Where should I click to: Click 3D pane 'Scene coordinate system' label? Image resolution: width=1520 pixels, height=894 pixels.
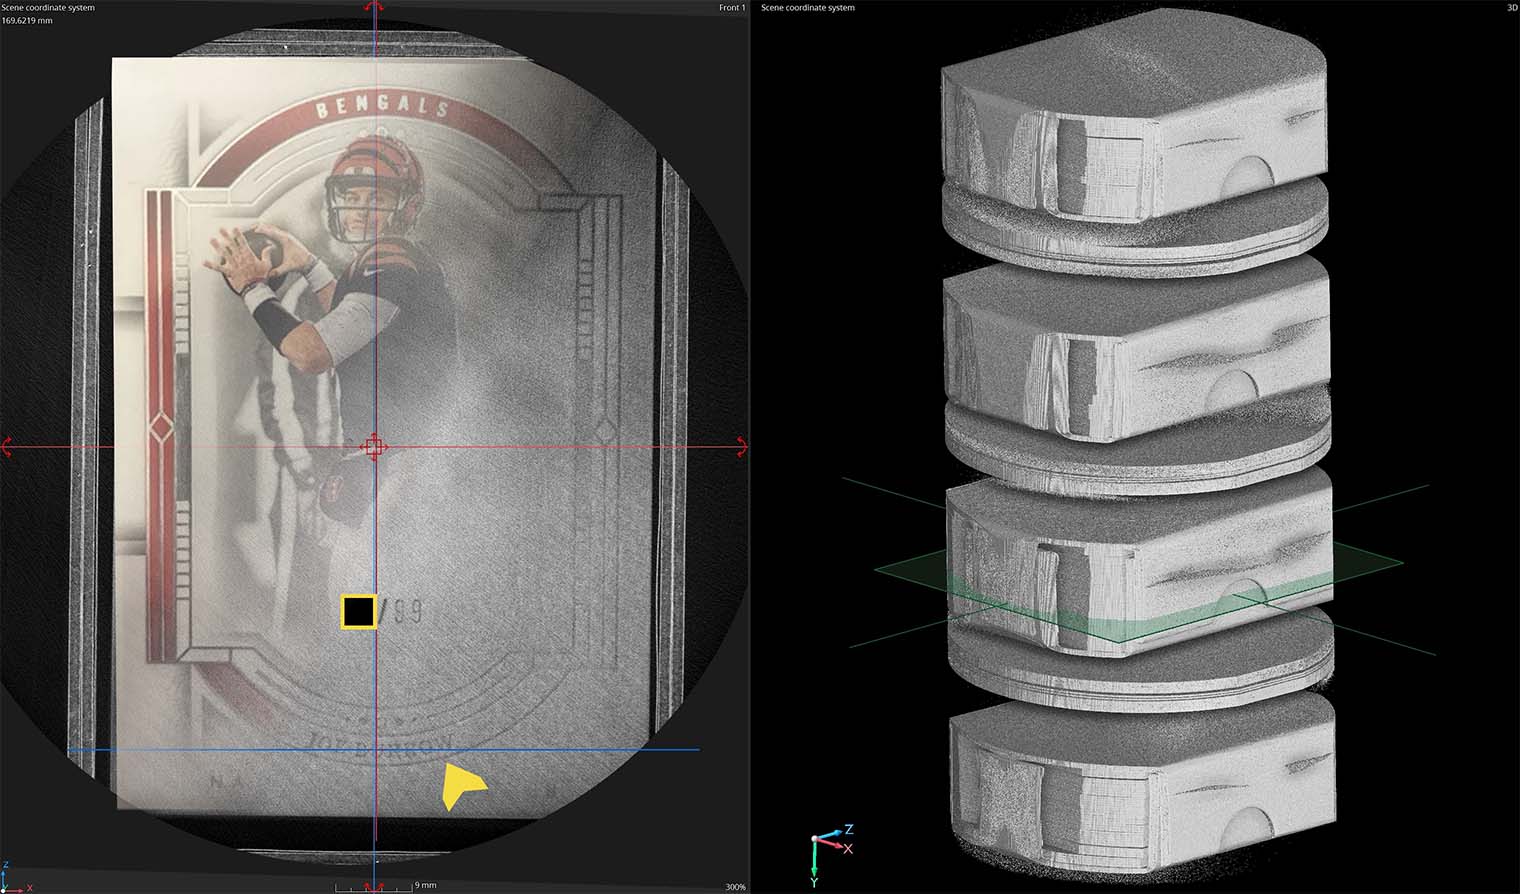[808, 8]
